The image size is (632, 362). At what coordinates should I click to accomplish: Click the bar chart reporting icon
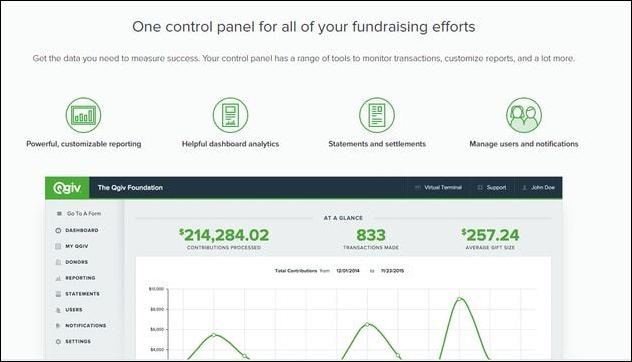(83, 115)
